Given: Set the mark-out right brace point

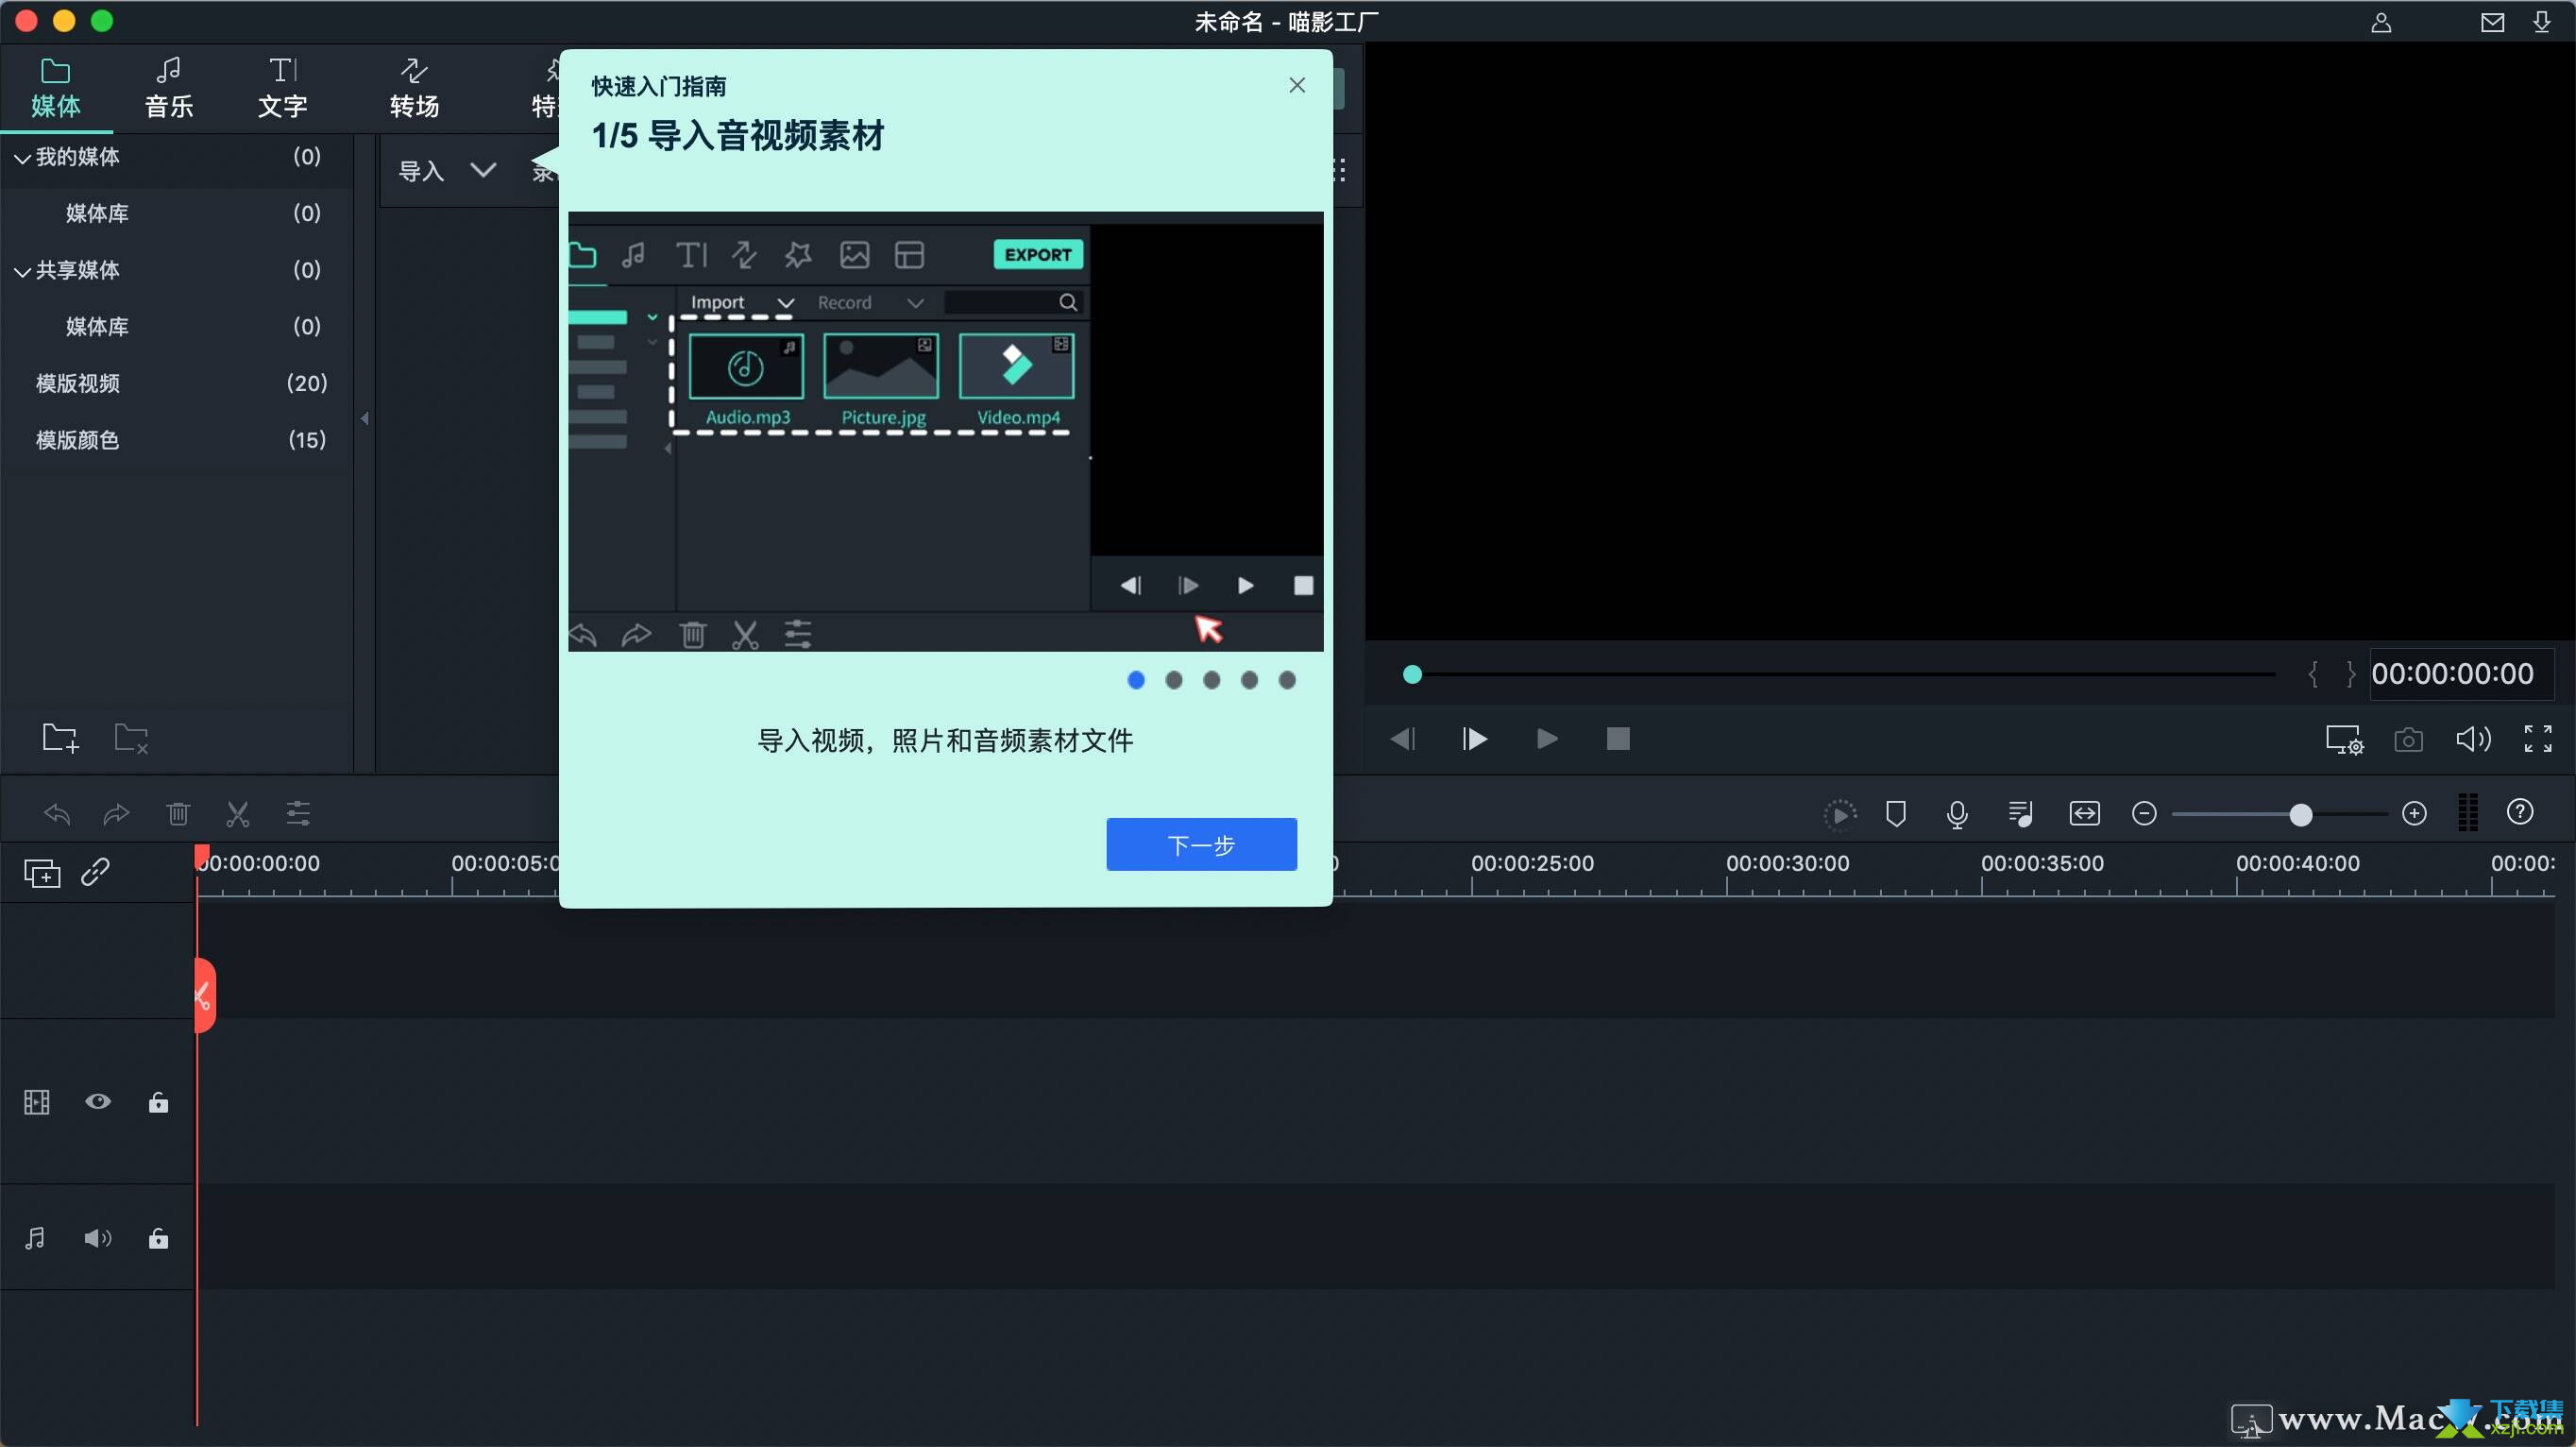Looking at the screenshot, I should tap(2350, 674).
